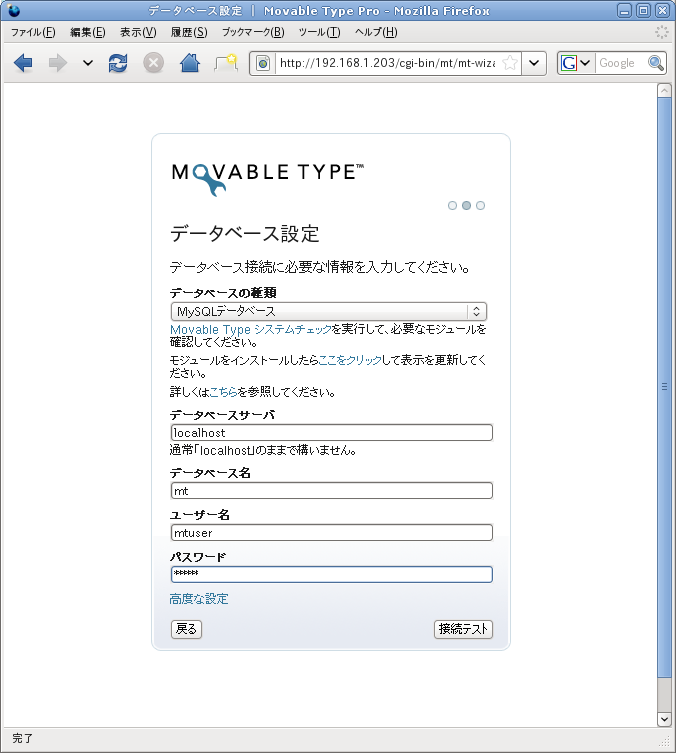Click the Firefox window icon in title bar
The height and width of the screenshot is (753, 676).
(x=13, y=11)
